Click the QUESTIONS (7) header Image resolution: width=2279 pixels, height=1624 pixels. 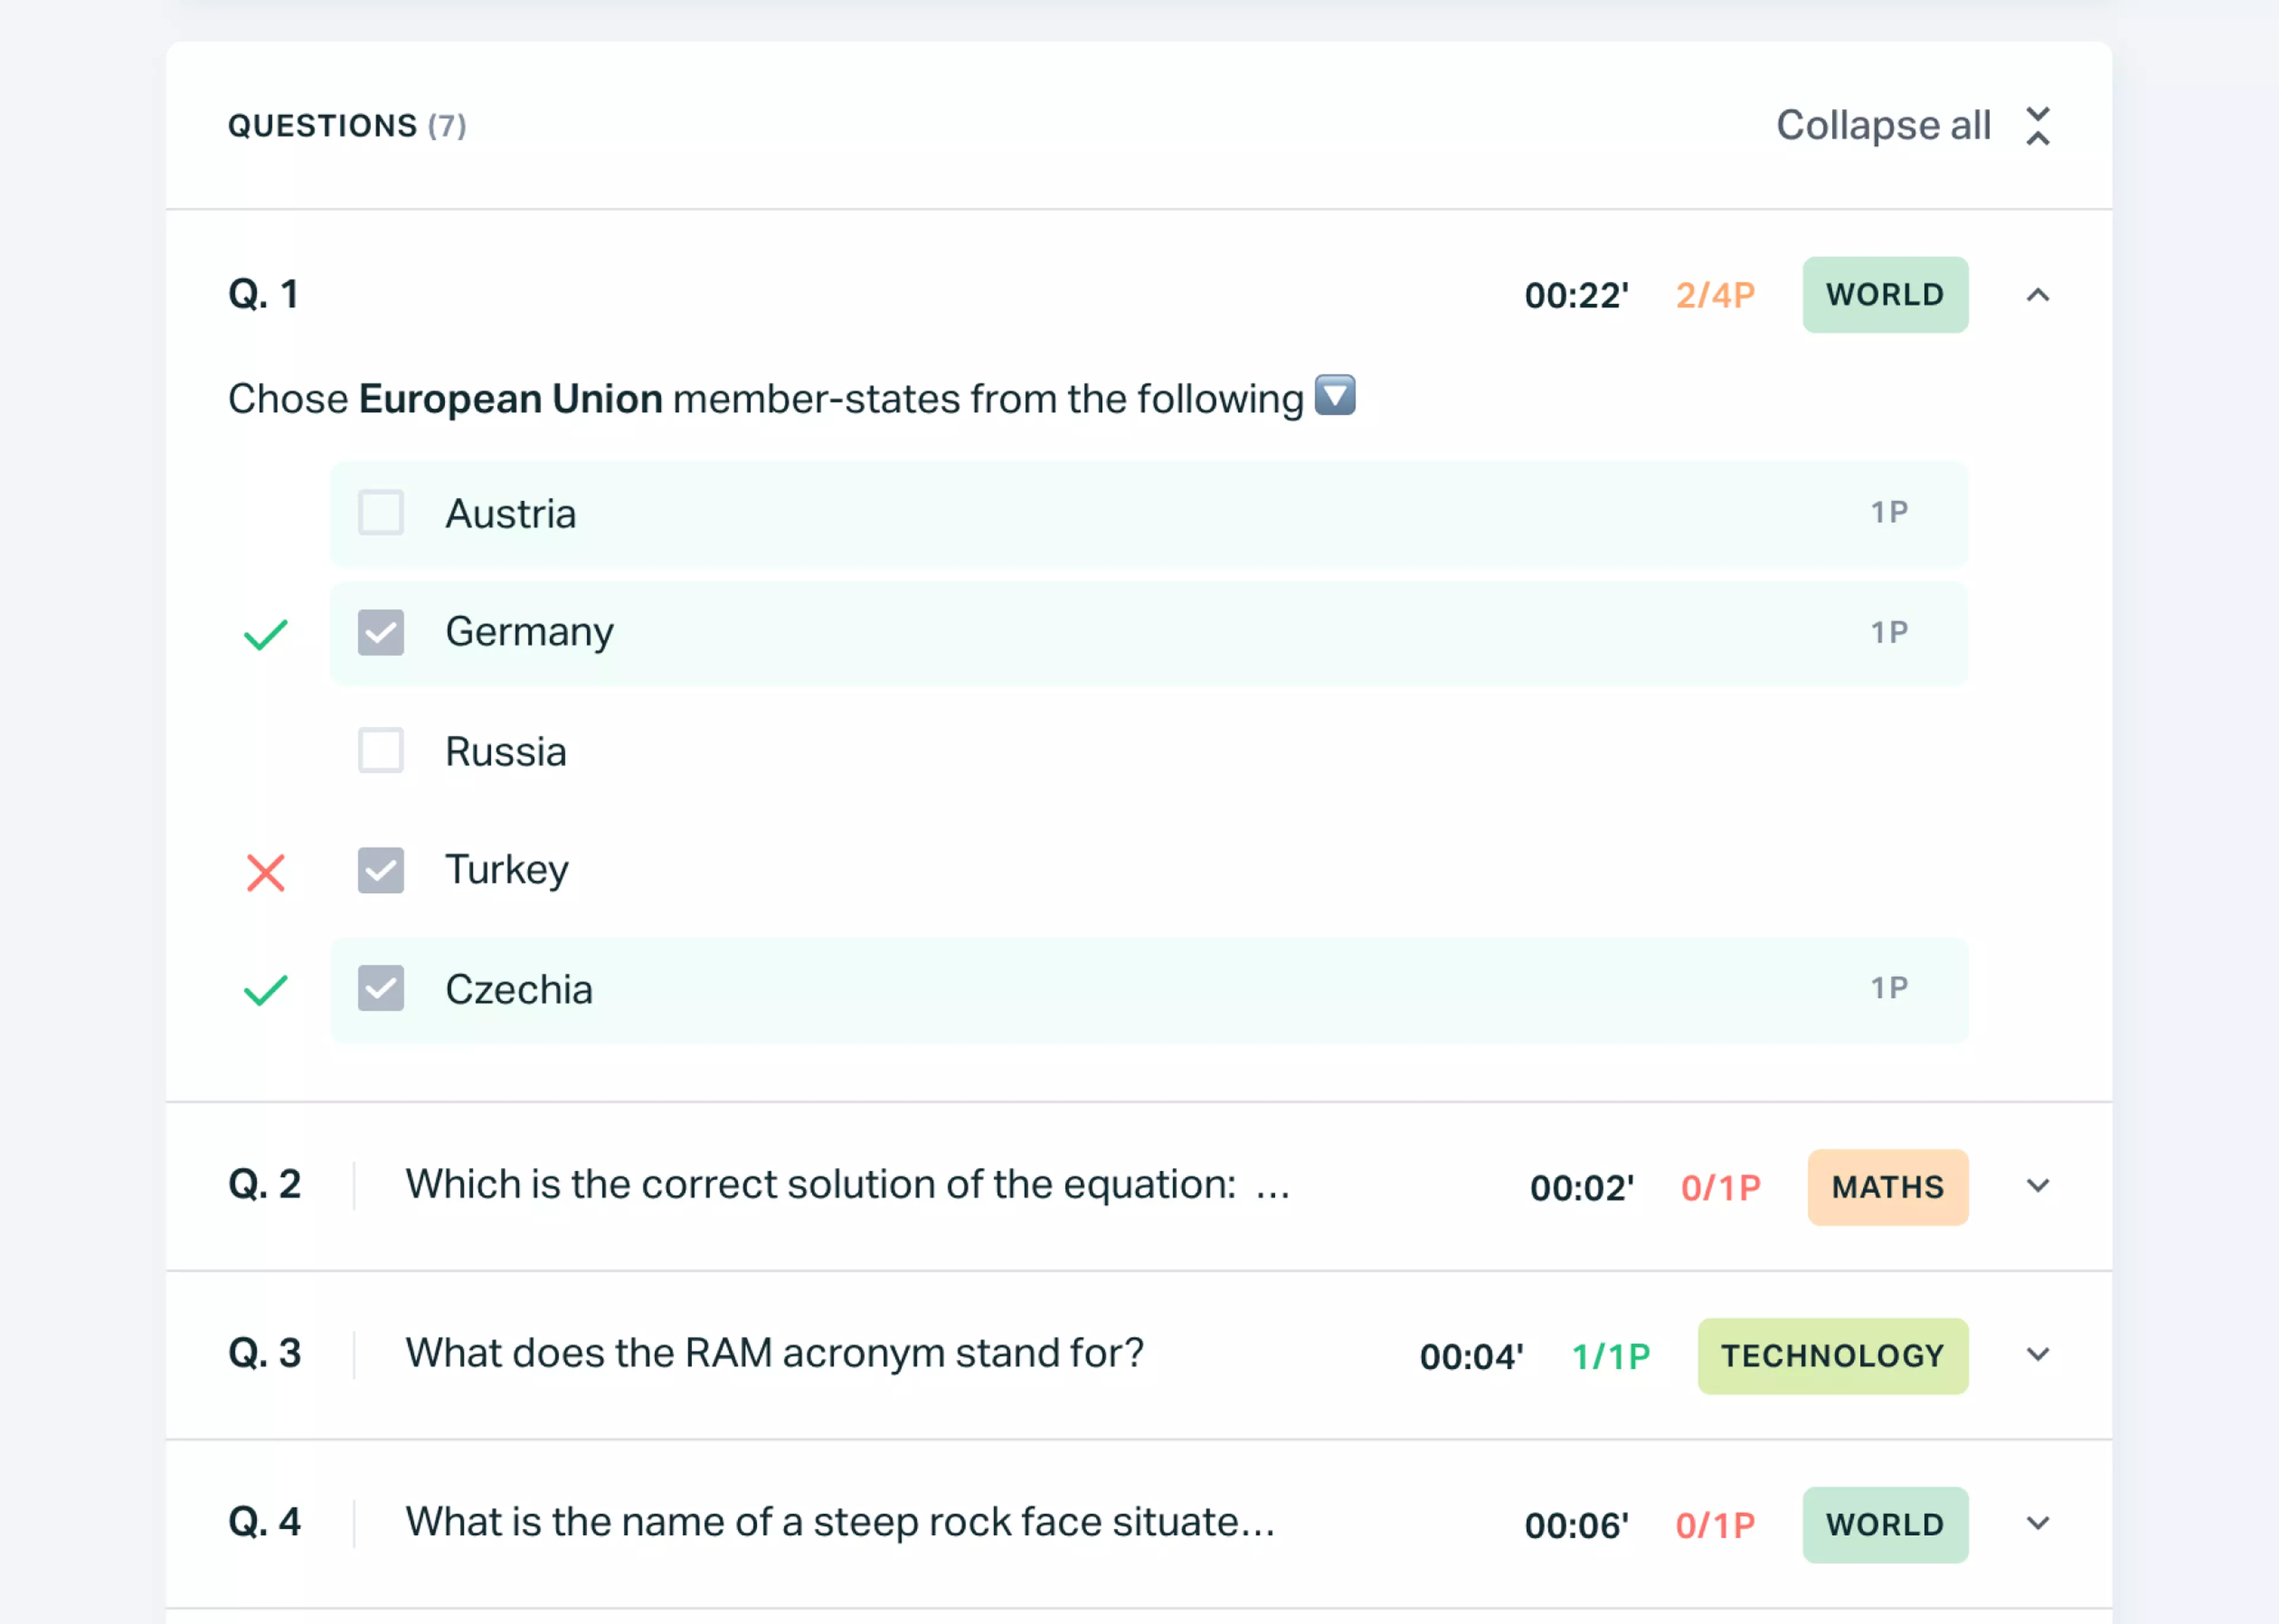pos(347,125)
